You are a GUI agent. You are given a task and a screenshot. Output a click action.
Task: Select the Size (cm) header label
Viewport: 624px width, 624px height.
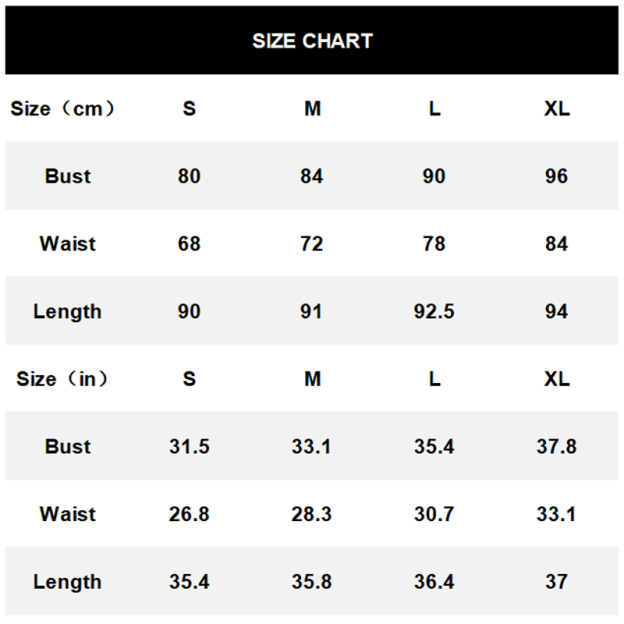(63, 109)
